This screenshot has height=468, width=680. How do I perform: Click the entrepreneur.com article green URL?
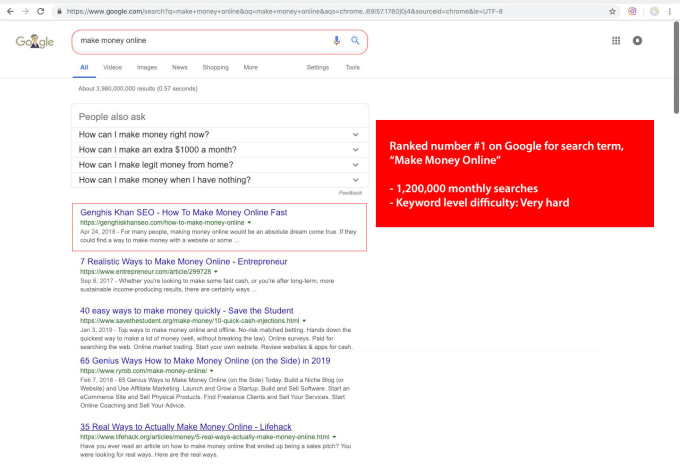tap(145, 272)
